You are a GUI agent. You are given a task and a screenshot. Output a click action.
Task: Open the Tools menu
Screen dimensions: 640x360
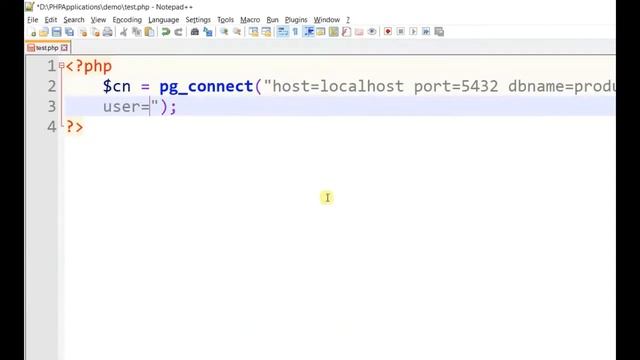pyautogui.click(x=225, y=20)
